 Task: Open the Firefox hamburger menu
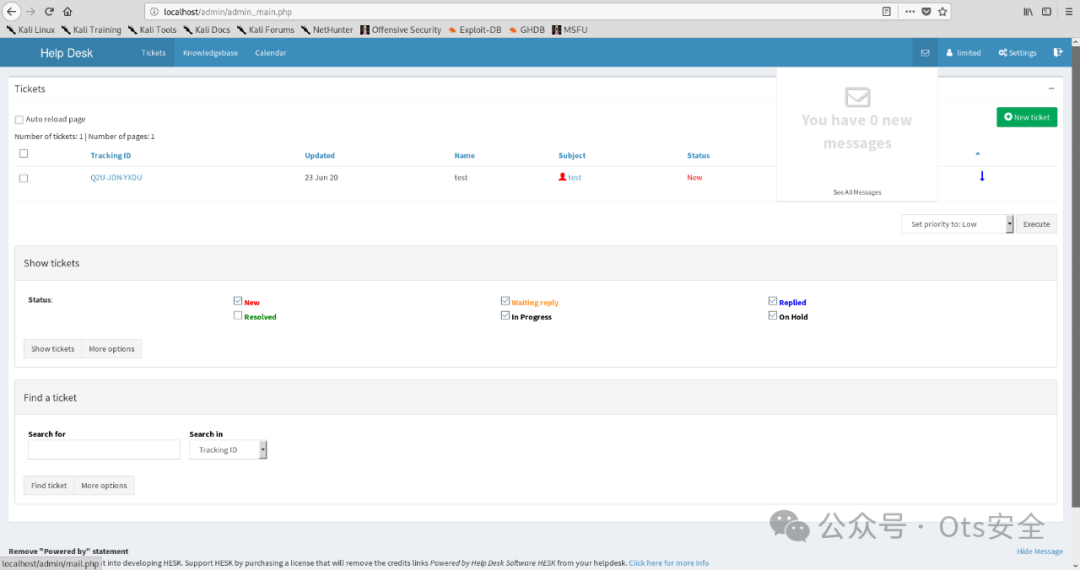[1069, 12]
